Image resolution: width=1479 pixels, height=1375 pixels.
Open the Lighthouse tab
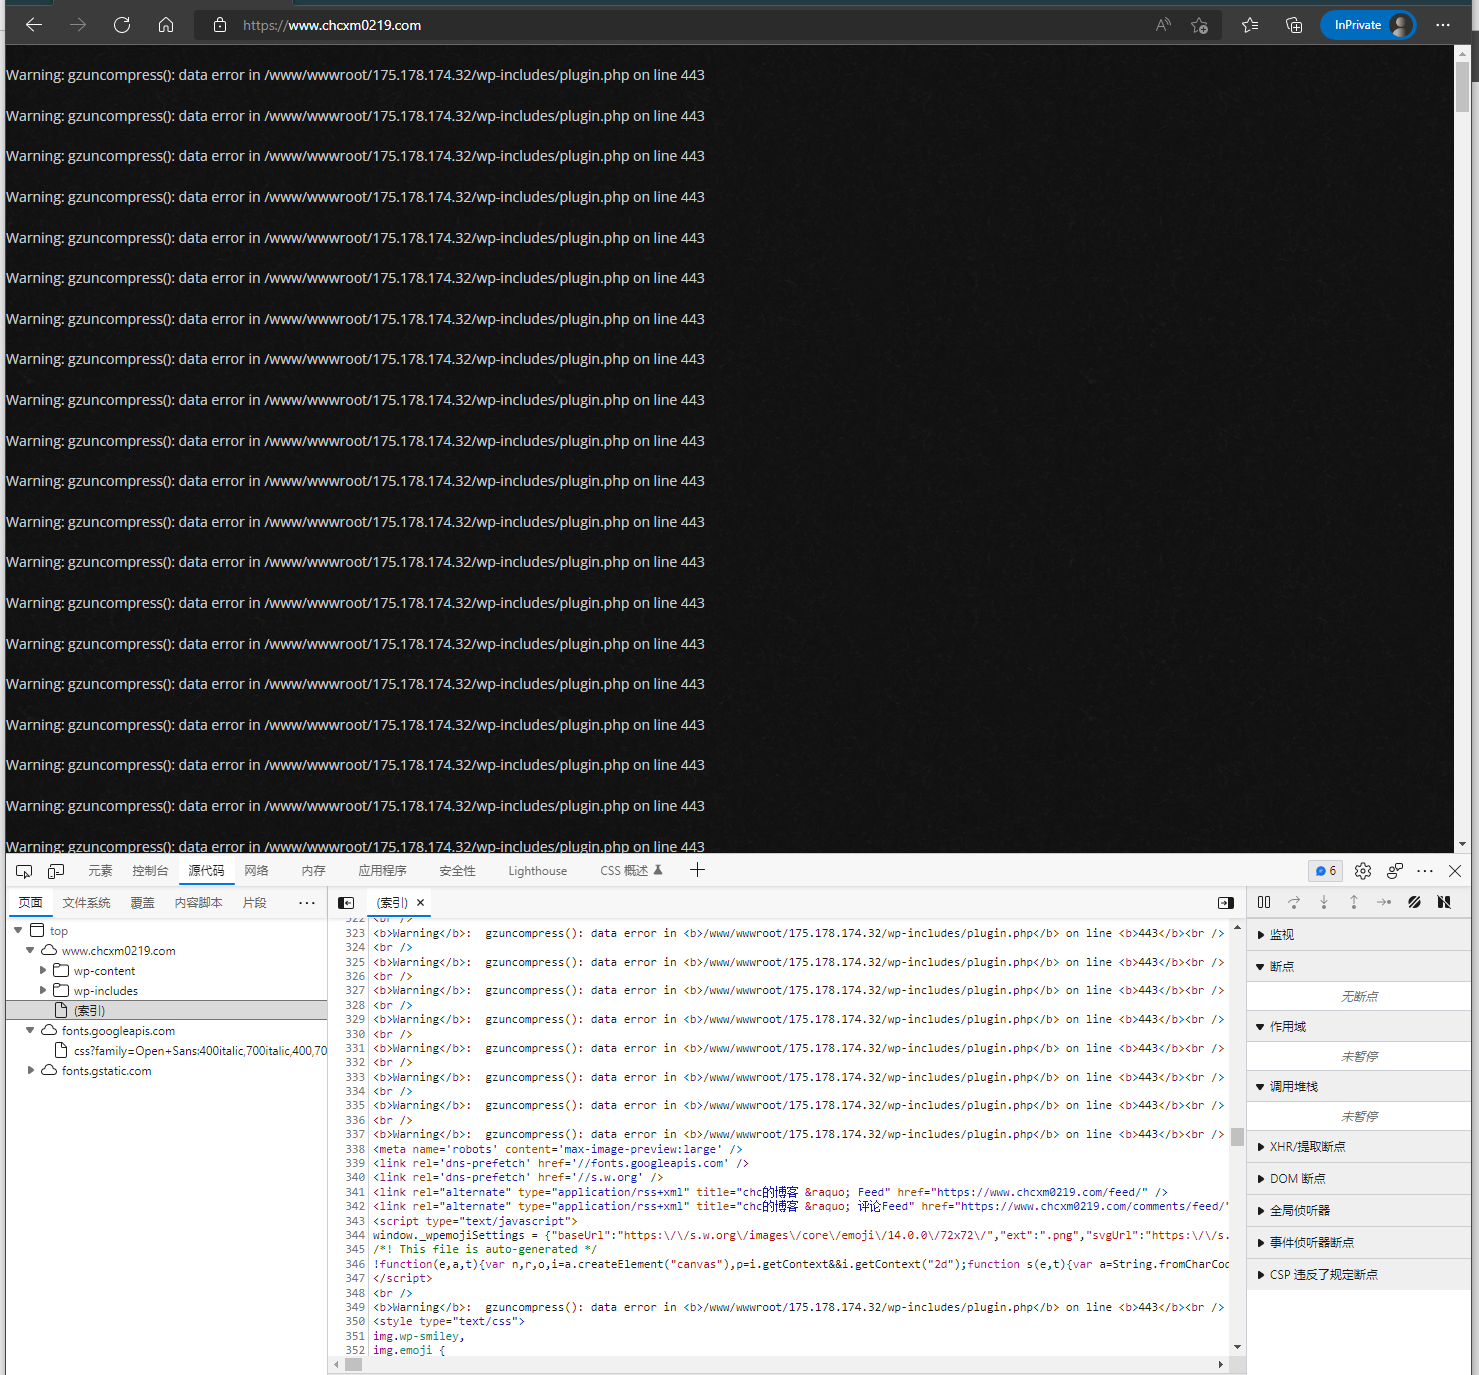click(x=537, y=871)
